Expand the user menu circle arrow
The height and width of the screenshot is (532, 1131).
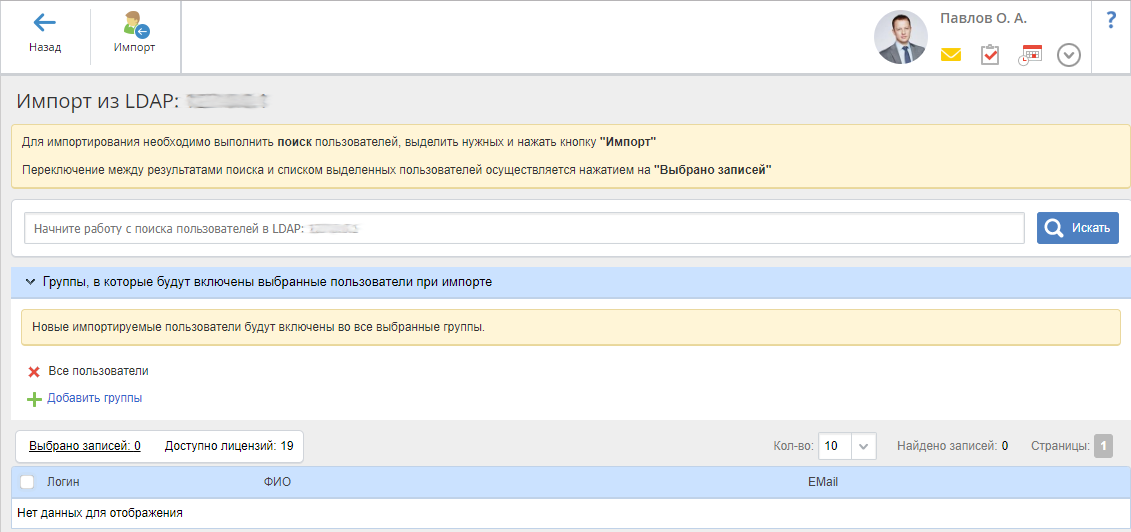click(x=1069, y=55)
